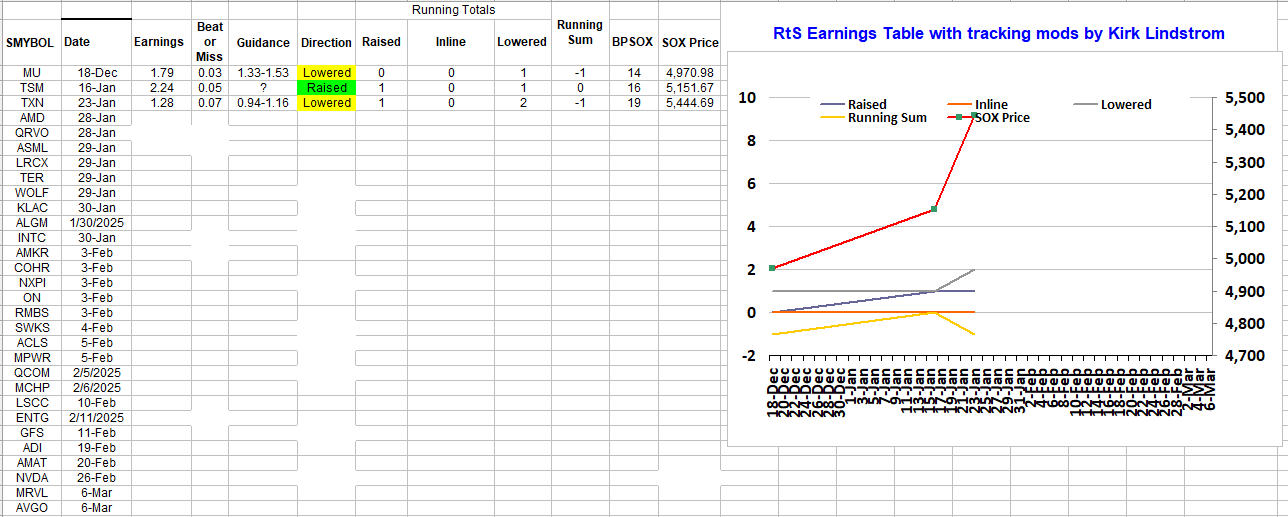Select the MU earnings value 1.79
This screenshot has width=1288, height=517.
159,73
